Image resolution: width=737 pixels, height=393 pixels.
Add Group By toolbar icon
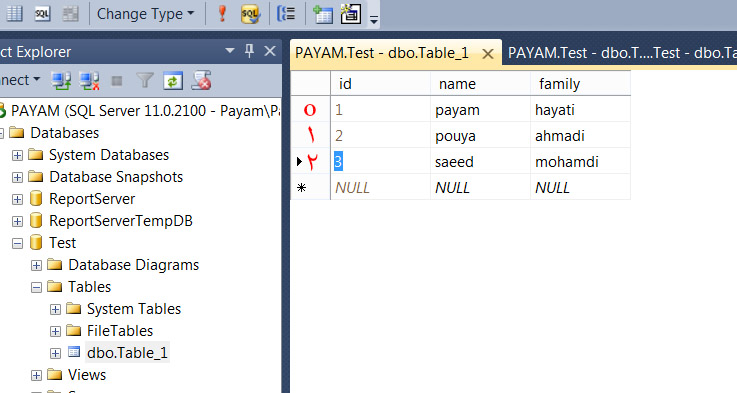(286, 14)
